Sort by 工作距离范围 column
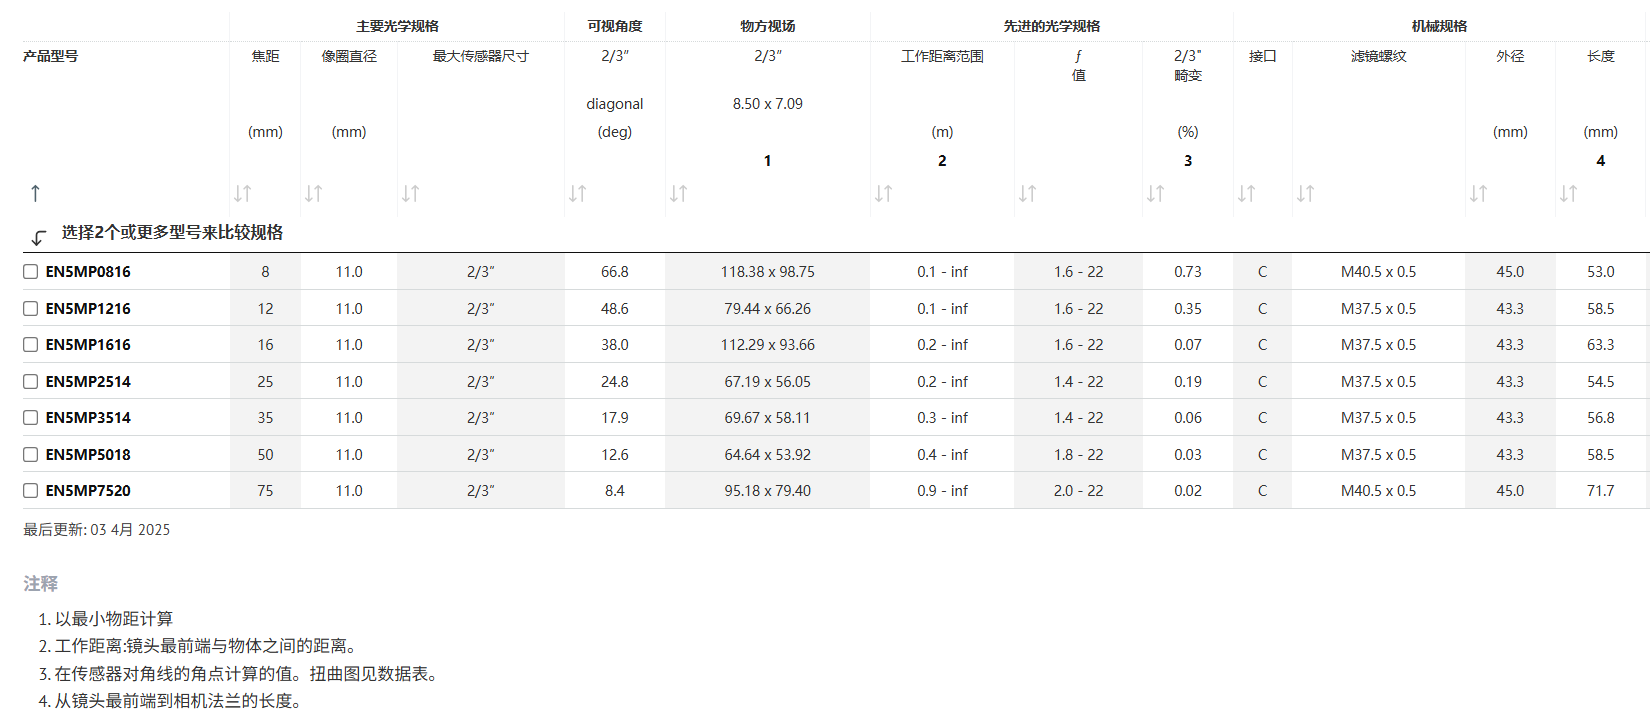This screenshot has height=718, width=1650. pyautogui.click(x=884, y=193)
